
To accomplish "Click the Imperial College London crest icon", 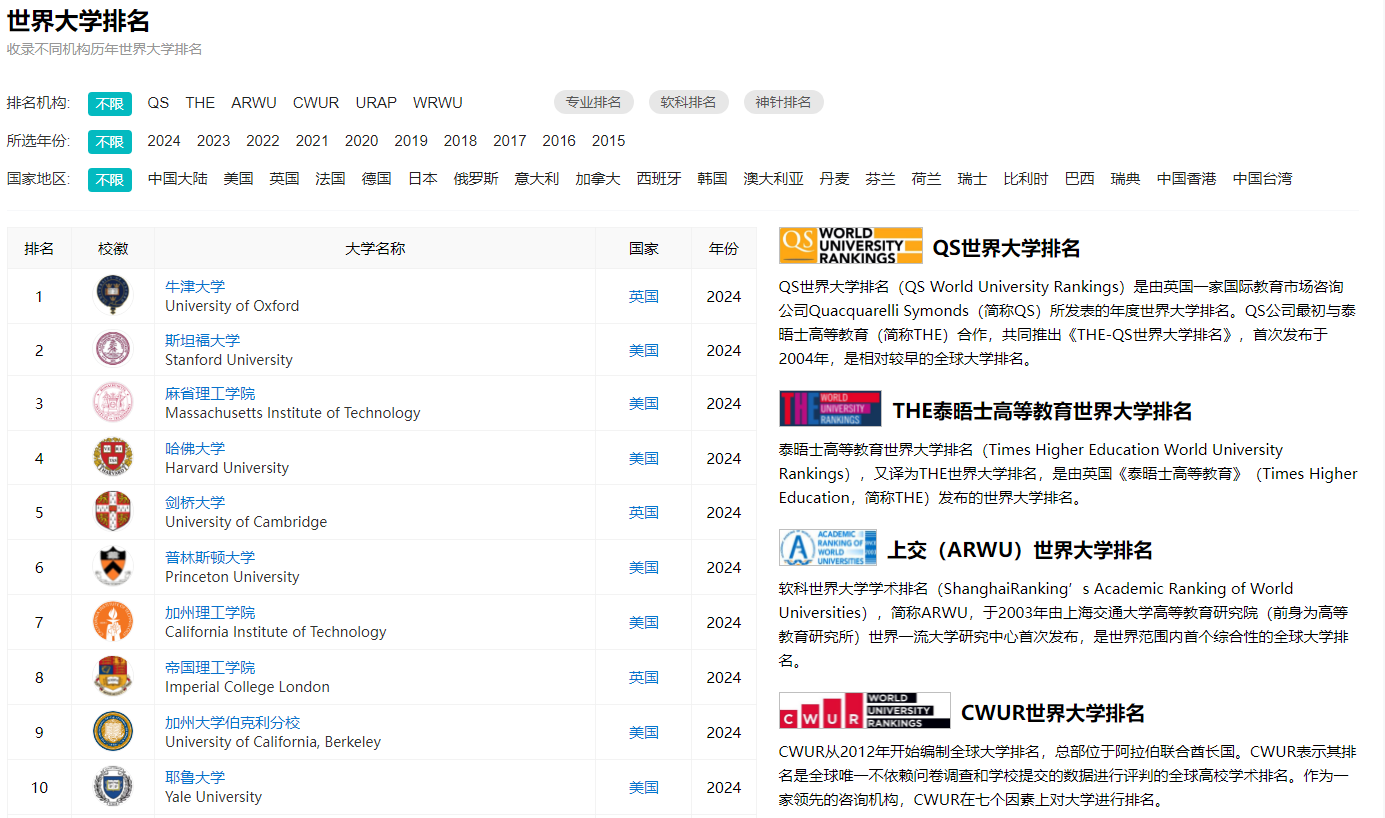I will click(x=113, y=677).
